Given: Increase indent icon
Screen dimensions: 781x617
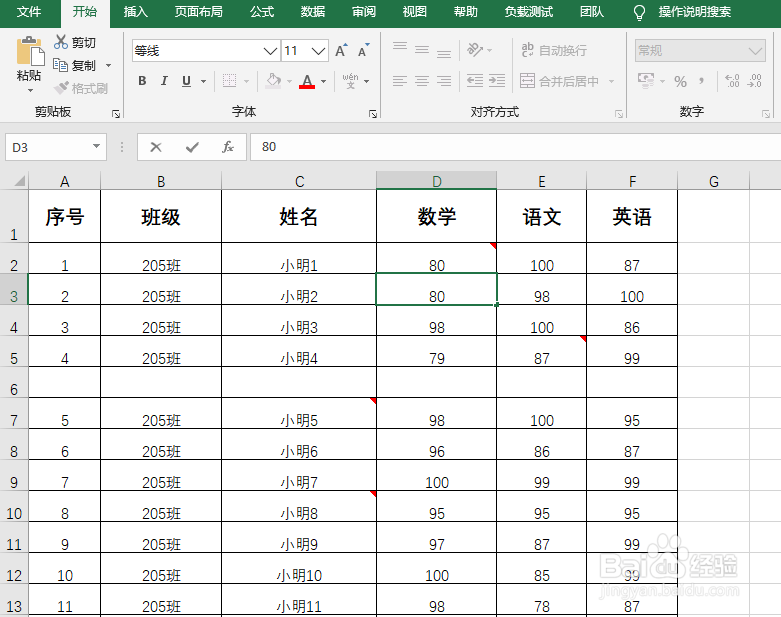Looking at the screenshot, I should click(x=497, y=81).
